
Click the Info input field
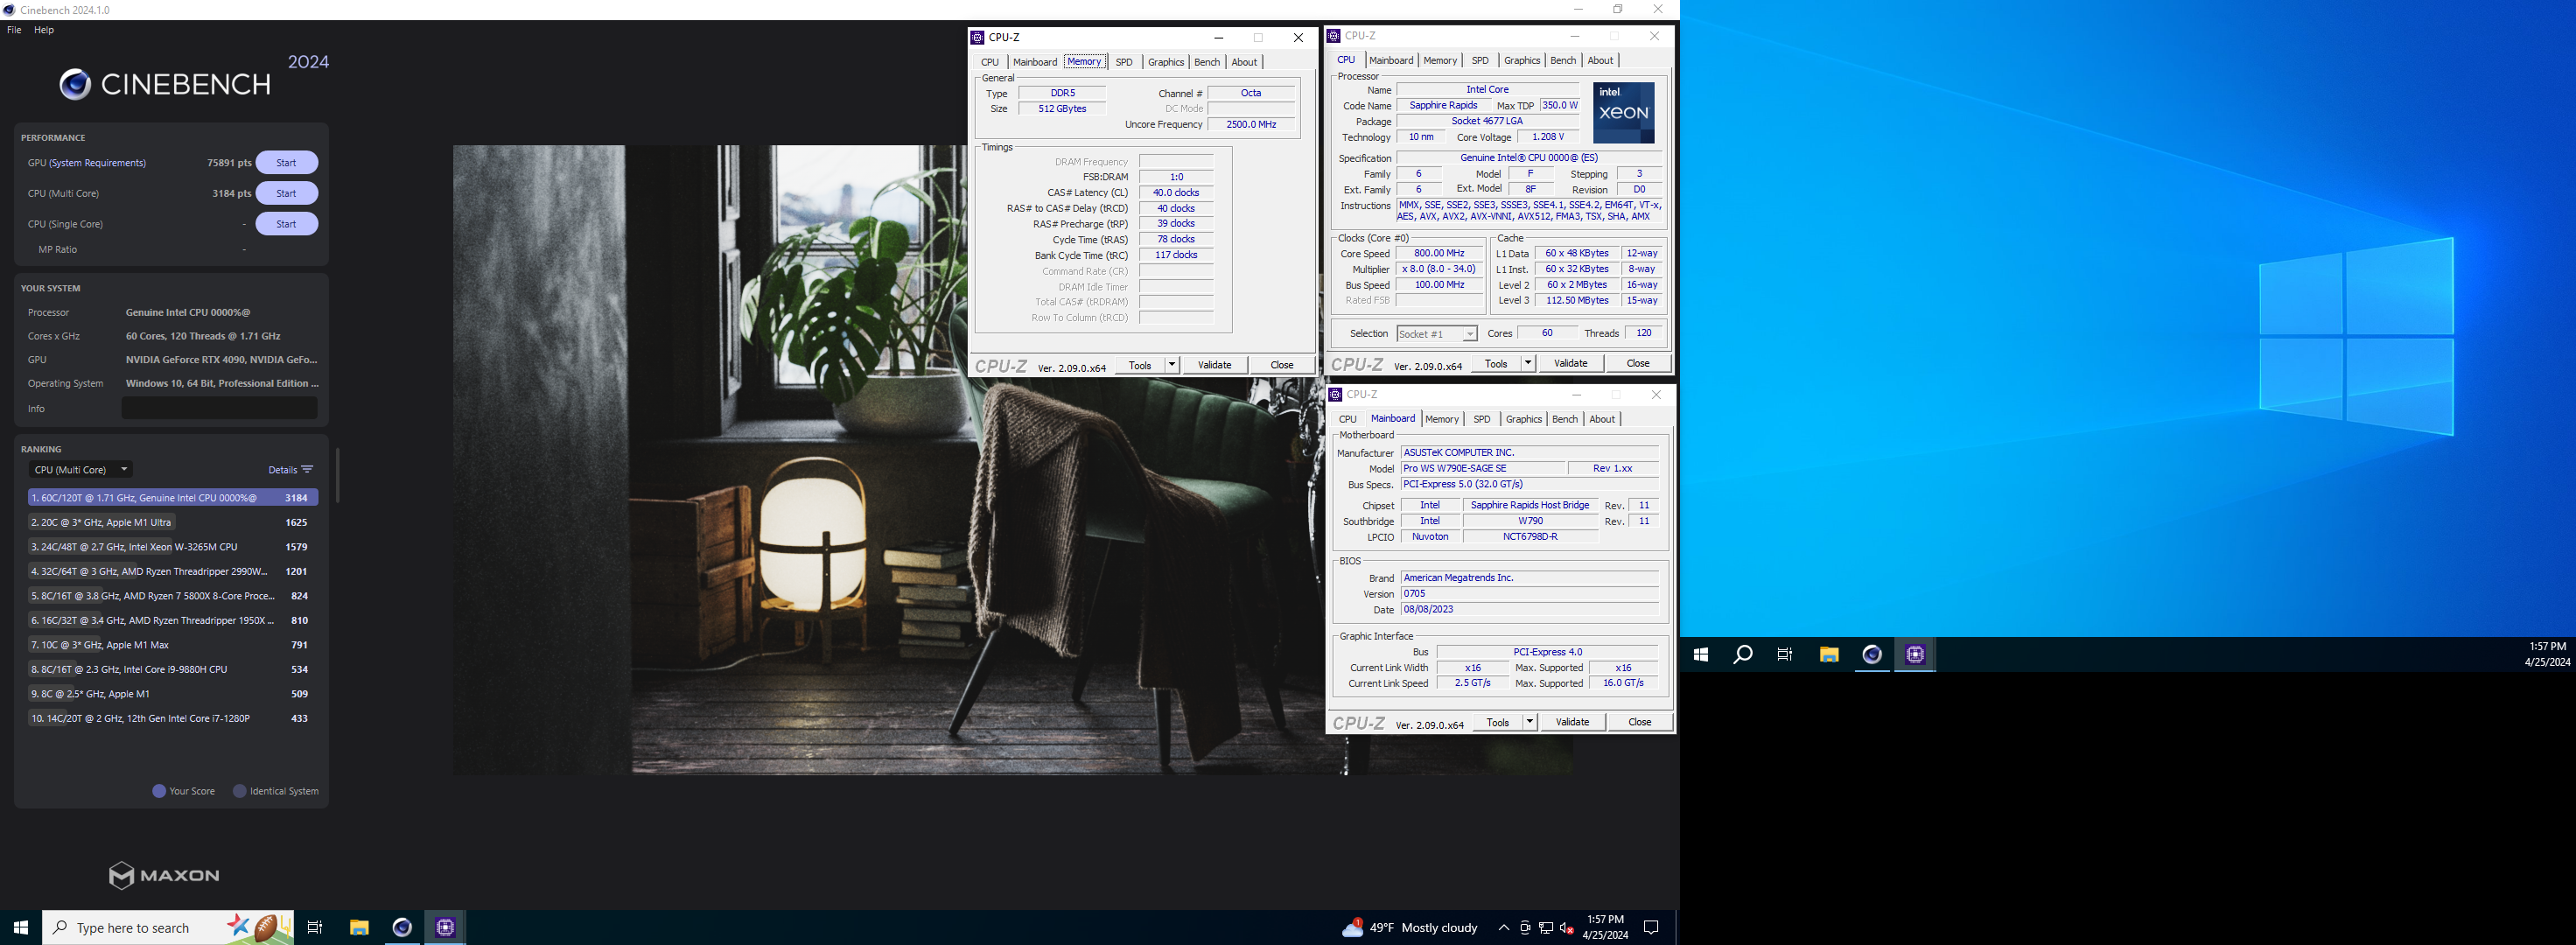[219, 408]
